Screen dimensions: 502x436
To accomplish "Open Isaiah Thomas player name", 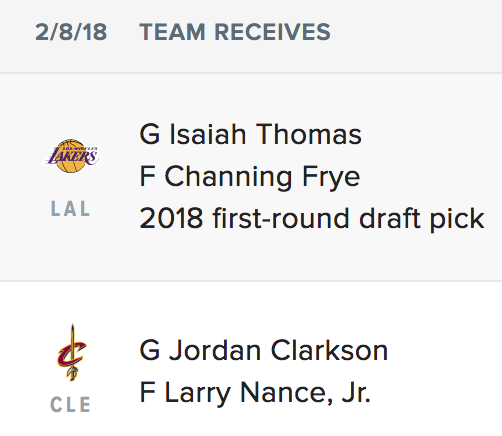I will (x=266, y=134).
